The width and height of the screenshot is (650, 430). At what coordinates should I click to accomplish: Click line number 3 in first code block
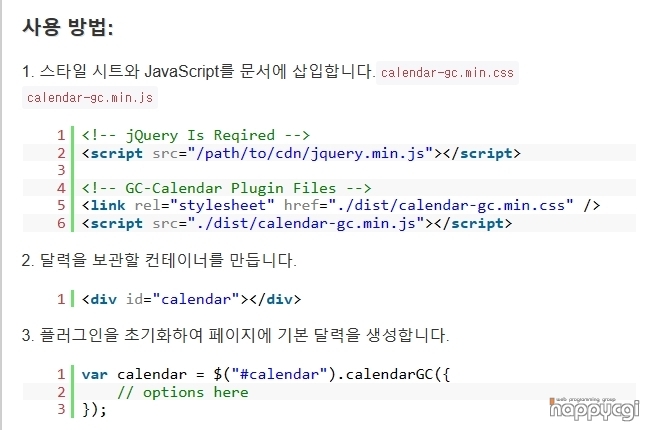tap(61, 170)
